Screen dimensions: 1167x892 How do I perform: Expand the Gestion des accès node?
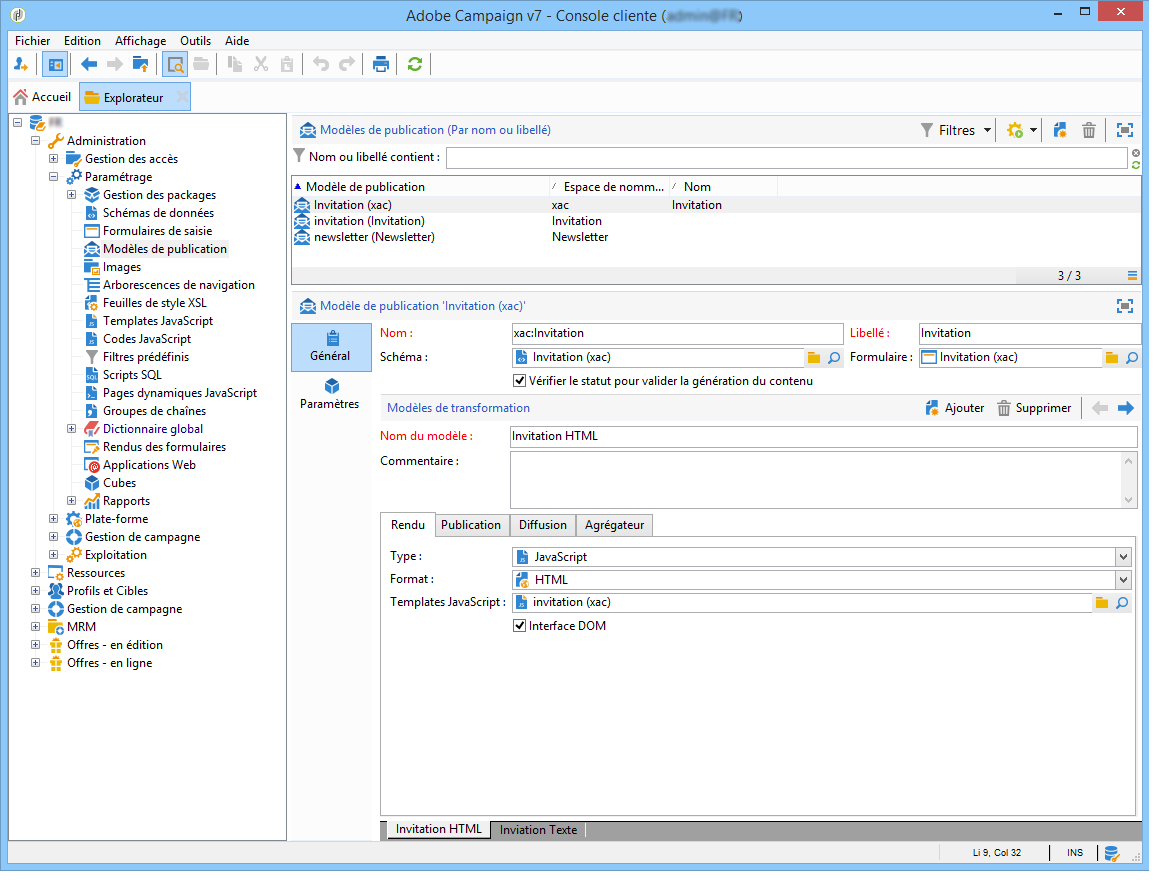tap(54, 159)
